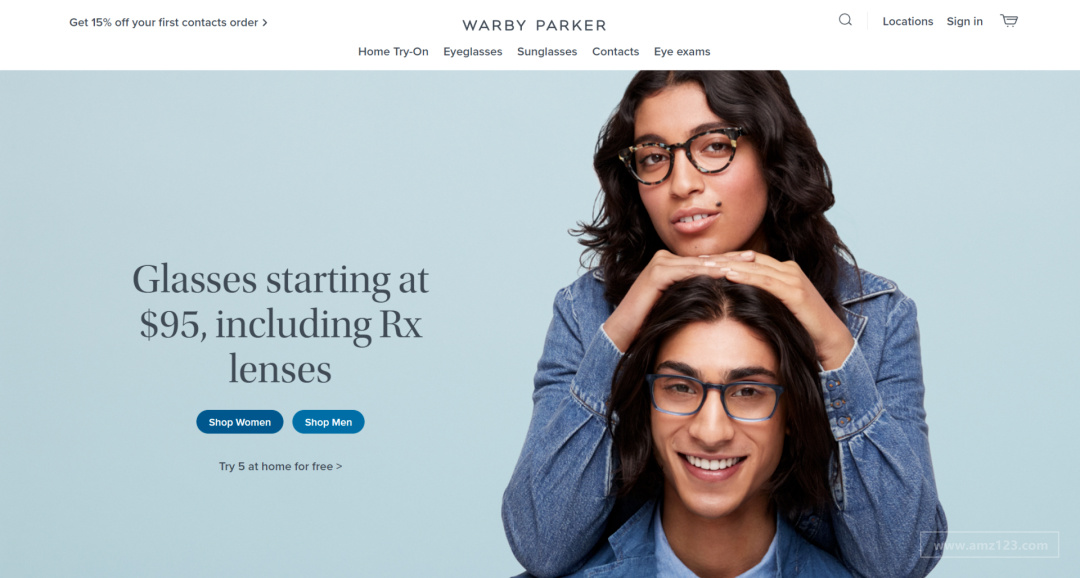Open the Eyeglasses menu item

pyautogui.click(x=472, y=52)
